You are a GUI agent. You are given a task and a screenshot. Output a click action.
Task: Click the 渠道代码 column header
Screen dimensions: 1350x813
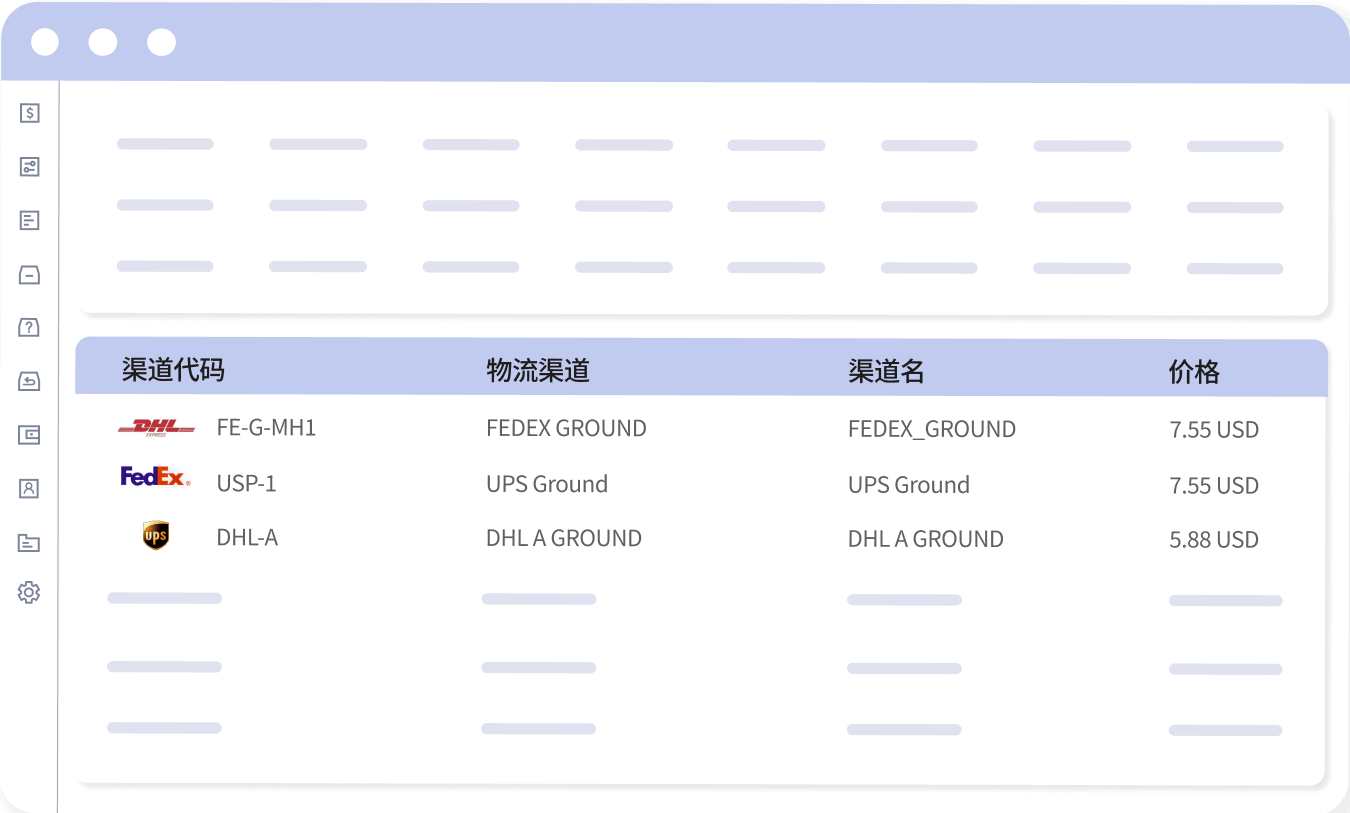click(x=173, y=370)
